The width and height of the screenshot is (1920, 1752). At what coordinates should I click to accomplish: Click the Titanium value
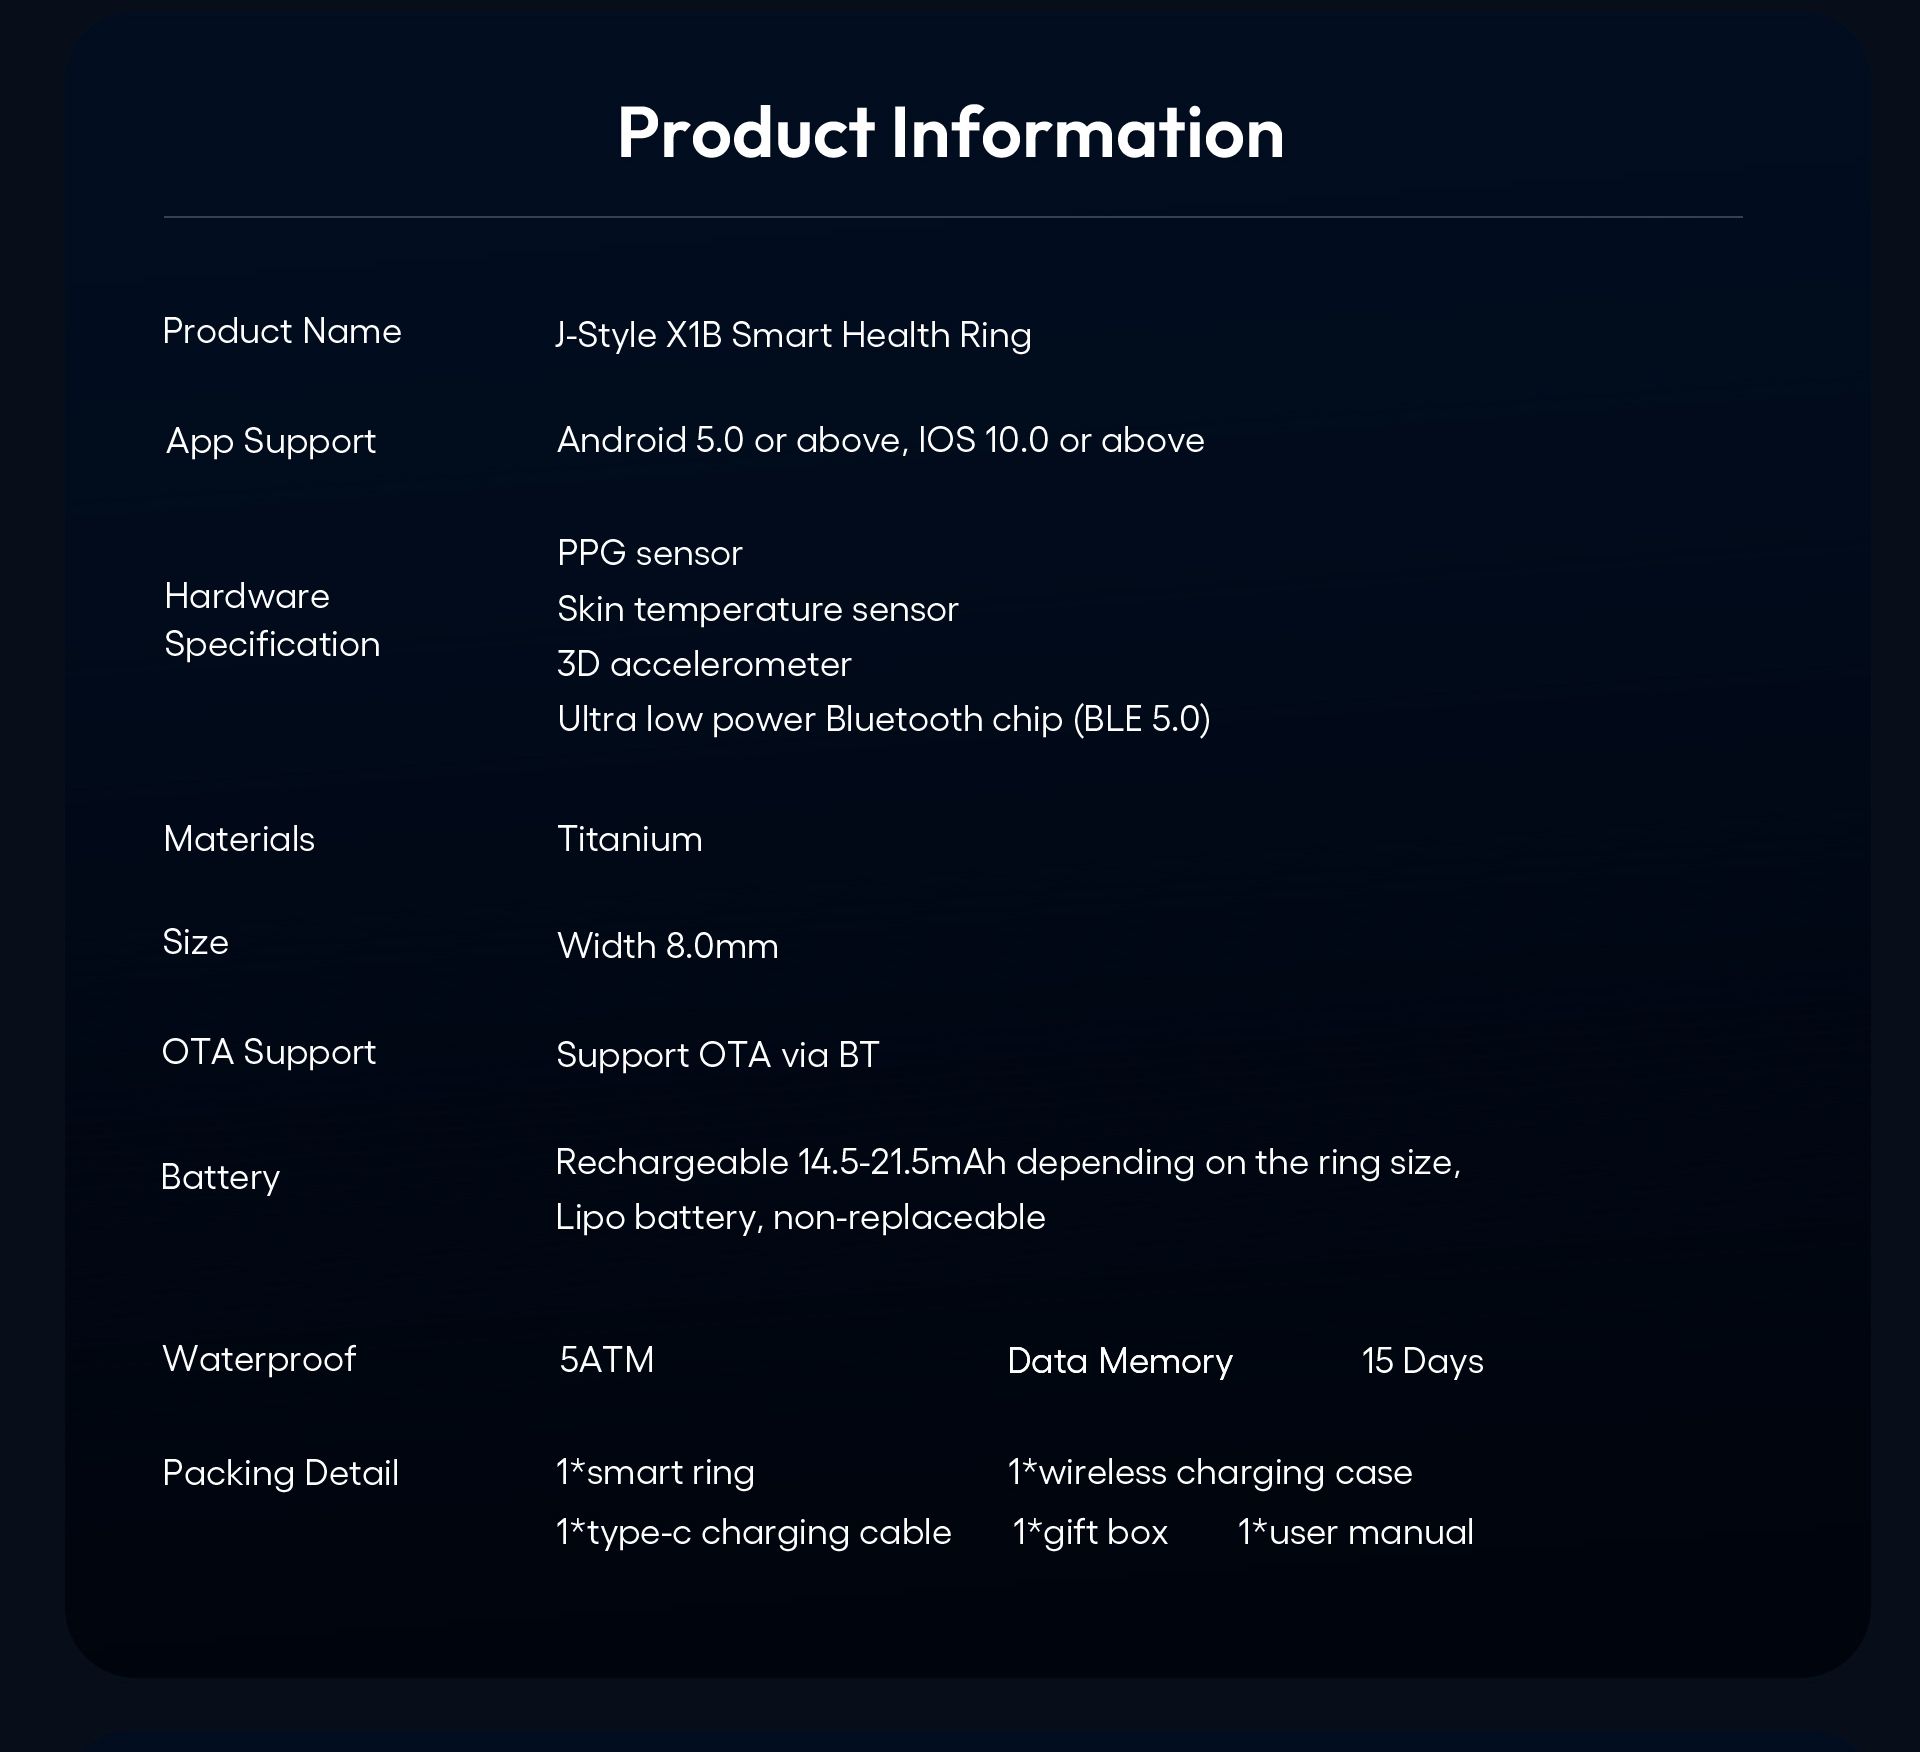[x=630, y=839]
